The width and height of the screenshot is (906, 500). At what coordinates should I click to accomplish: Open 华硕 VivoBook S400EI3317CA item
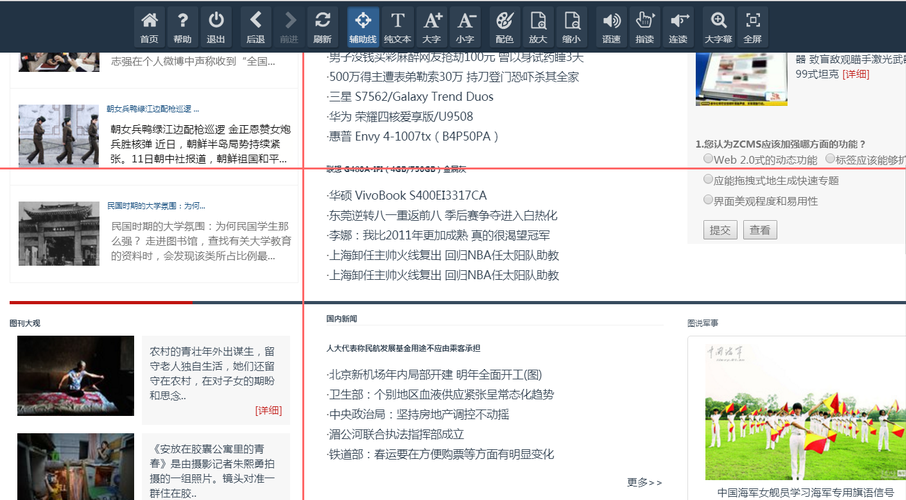(x=407, y=195)
